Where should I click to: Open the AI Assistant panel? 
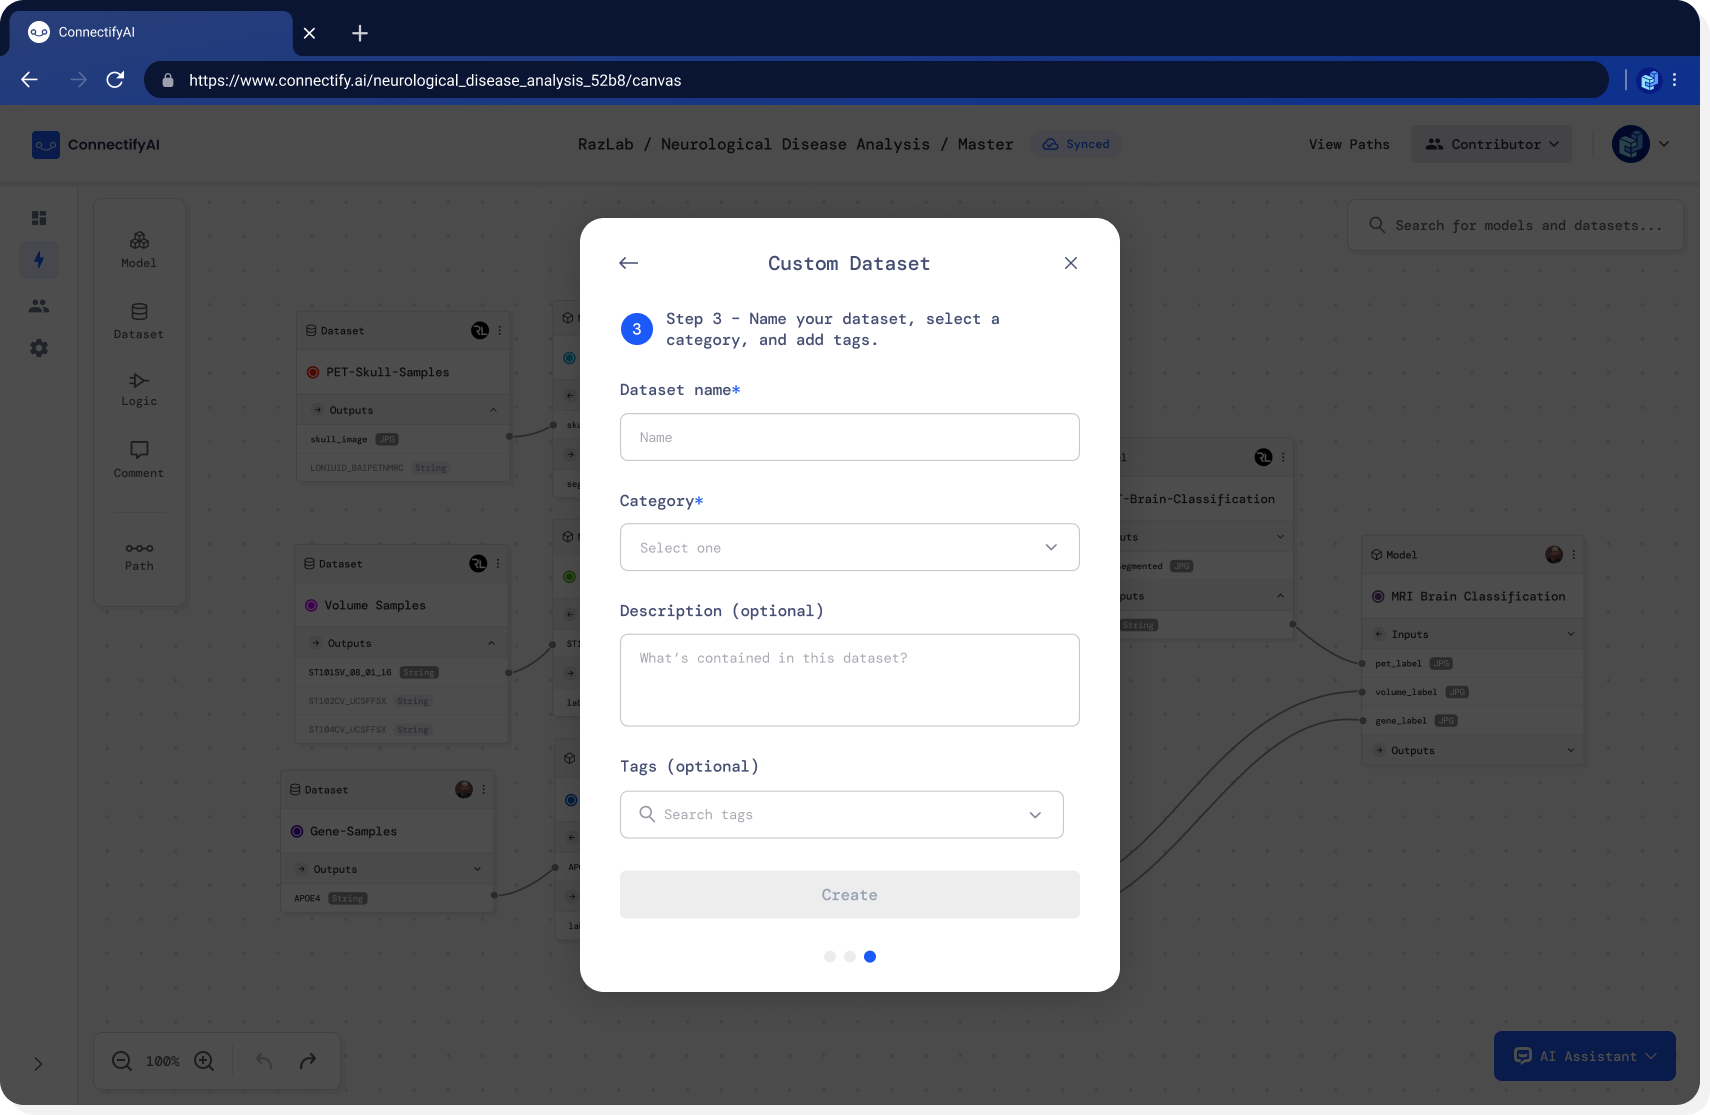(1584, 1056)
